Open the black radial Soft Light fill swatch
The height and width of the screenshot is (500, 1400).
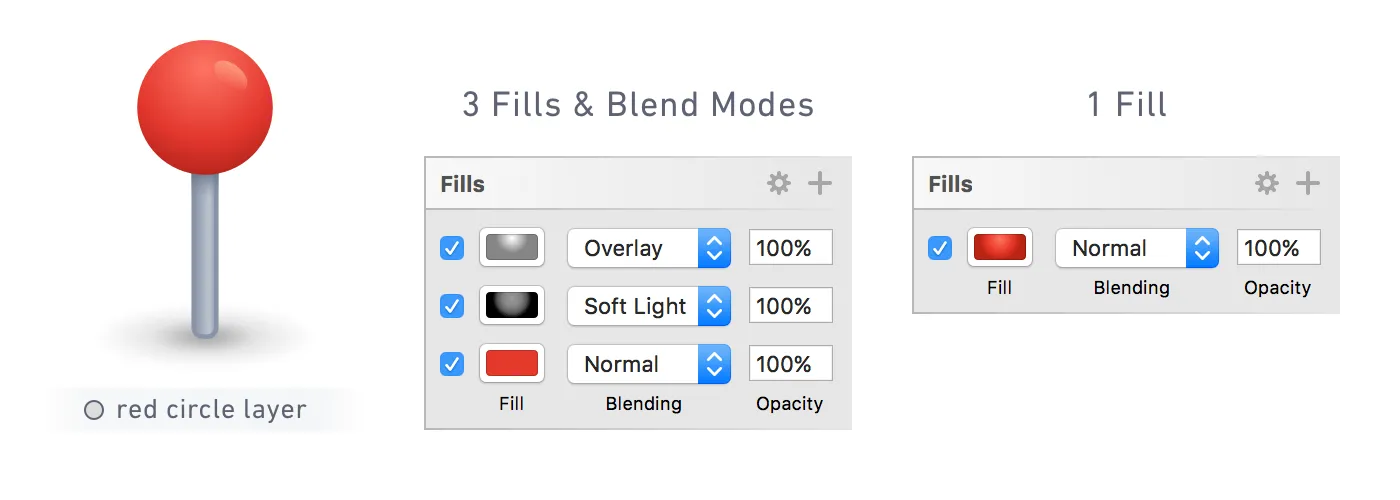(512, 306)
